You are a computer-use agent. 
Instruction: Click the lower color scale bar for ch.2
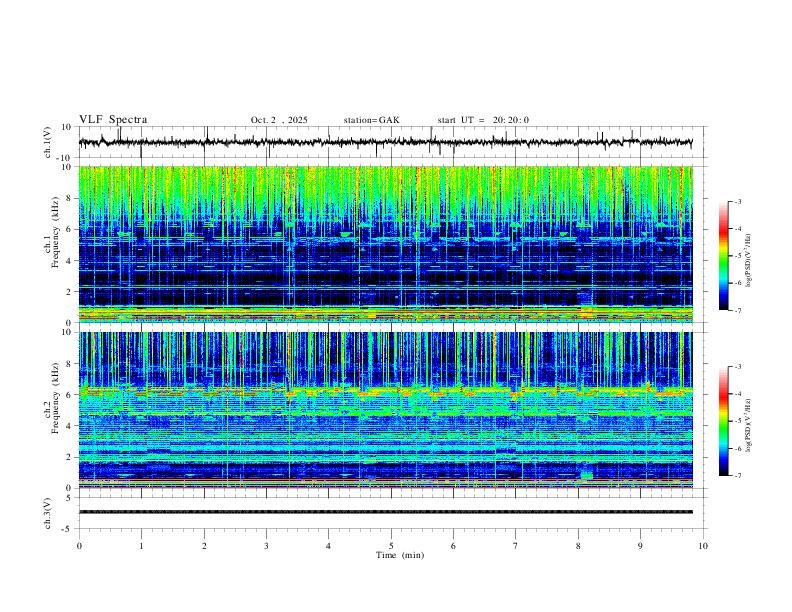723,421
